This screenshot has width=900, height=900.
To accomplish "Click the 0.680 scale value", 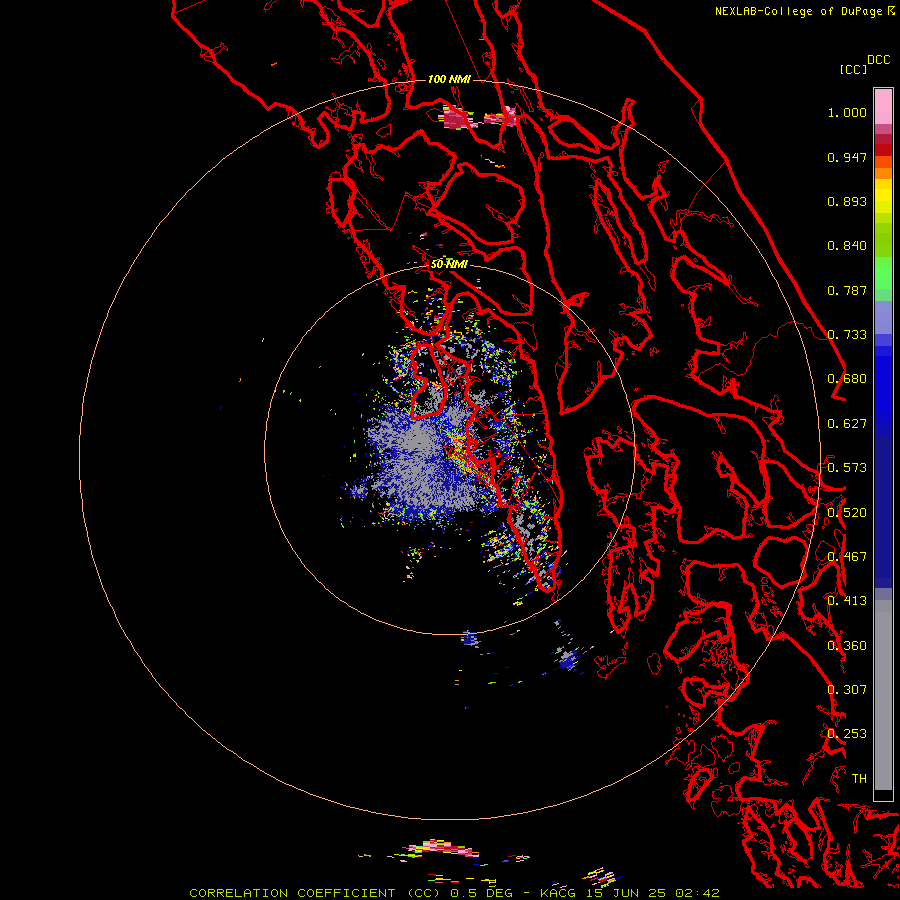I will coord(847,379).
